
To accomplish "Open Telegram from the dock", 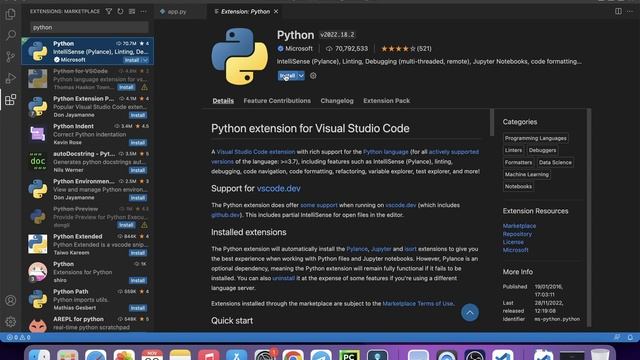I will (321, 355).
